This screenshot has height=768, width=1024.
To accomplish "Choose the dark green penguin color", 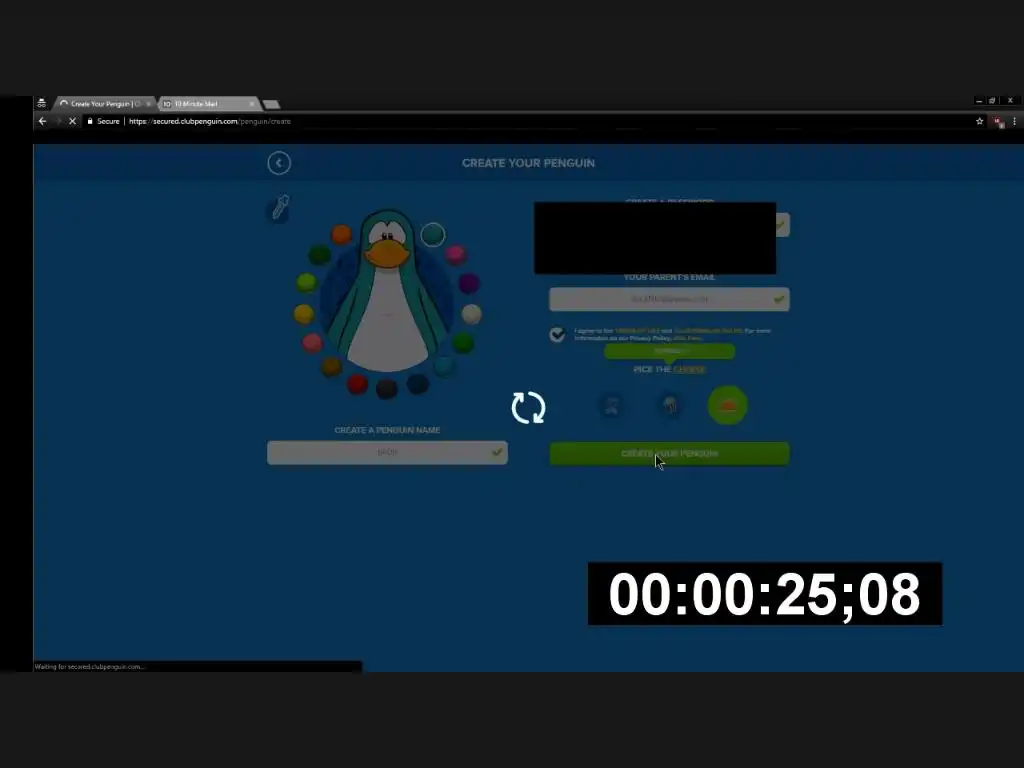I will click(319, 254).
